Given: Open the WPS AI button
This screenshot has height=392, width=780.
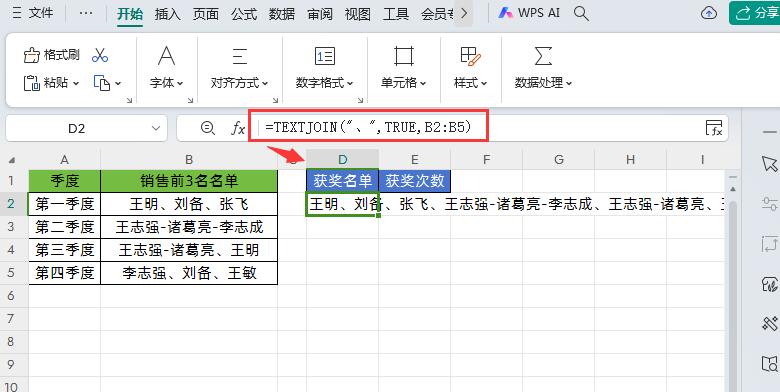Looking at the screenshot, I should click(x=529, y=13).
